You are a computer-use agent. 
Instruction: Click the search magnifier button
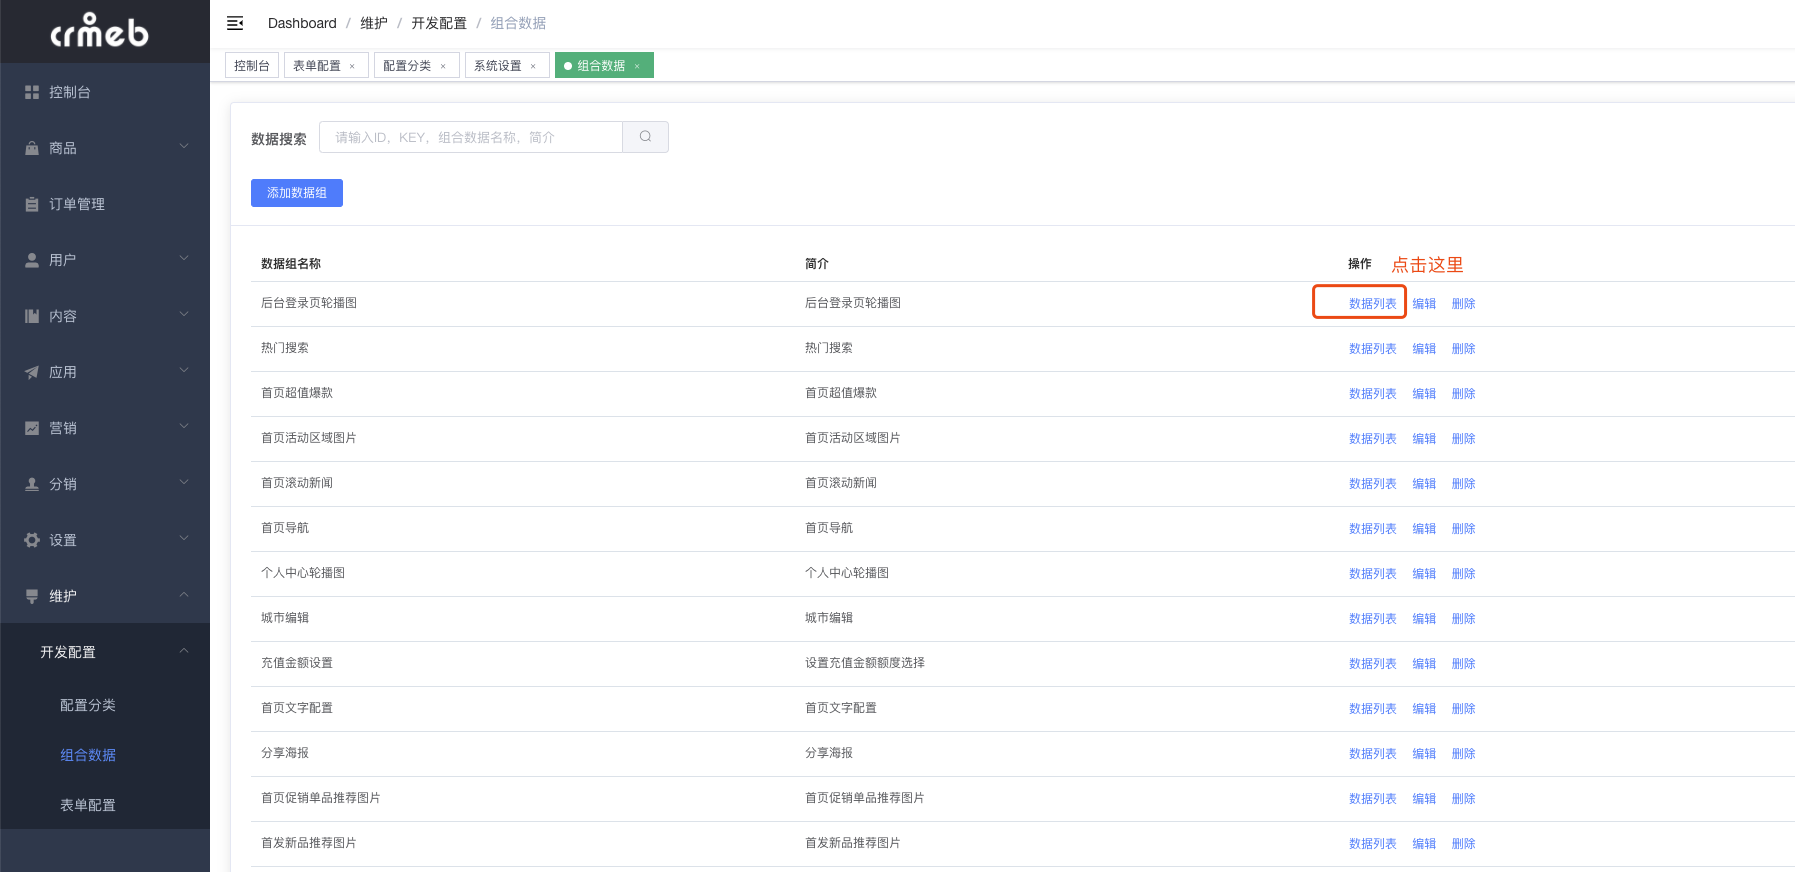coord(646,137)
